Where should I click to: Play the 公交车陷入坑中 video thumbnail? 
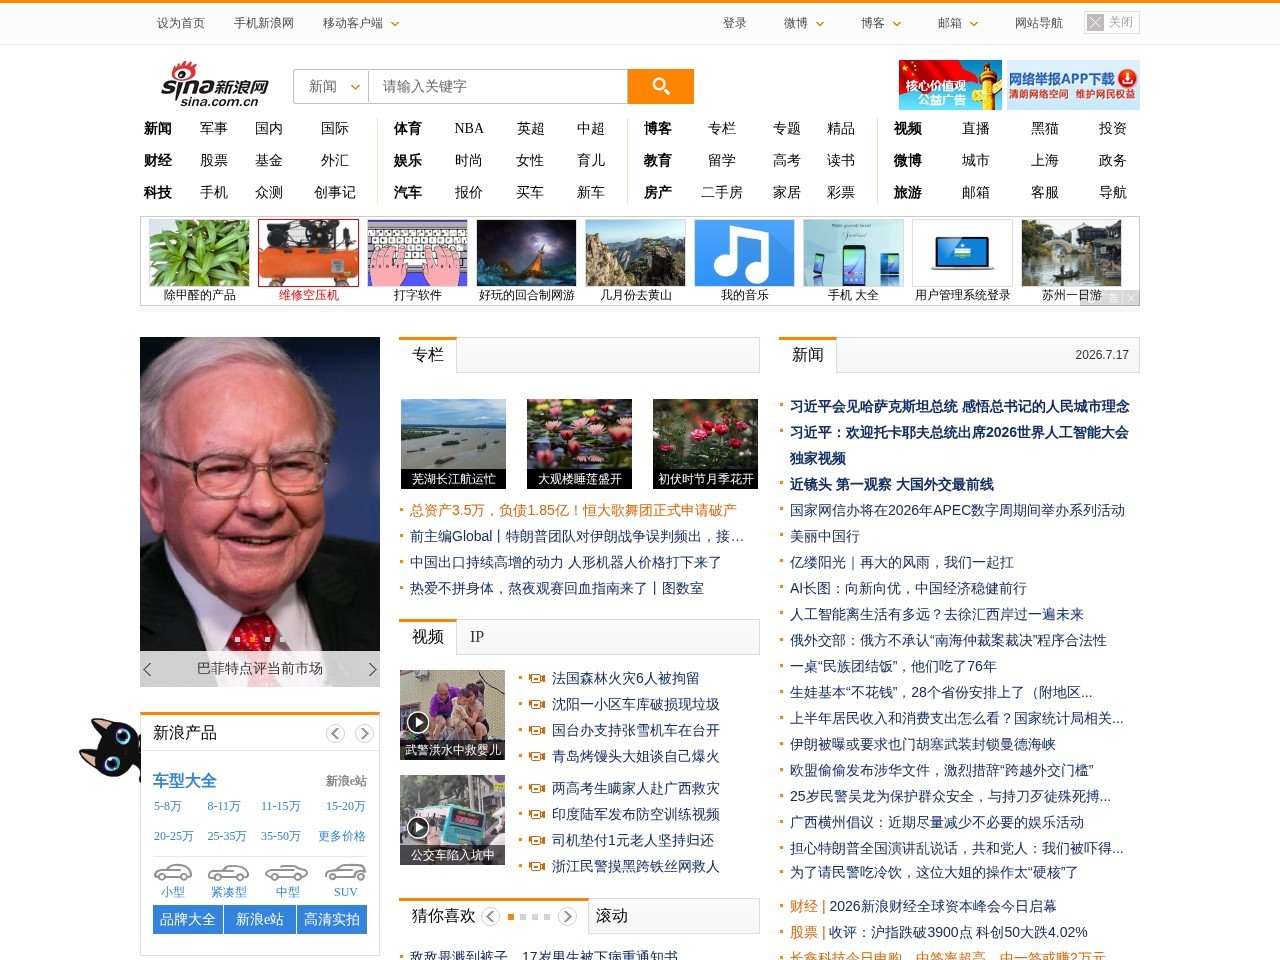(452, 820)
